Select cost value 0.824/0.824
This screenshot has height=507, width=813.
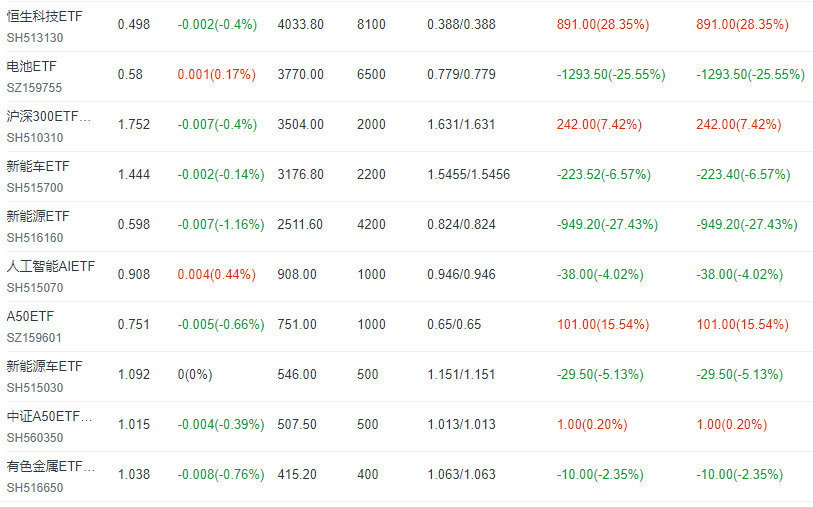[x=461, y=224]
